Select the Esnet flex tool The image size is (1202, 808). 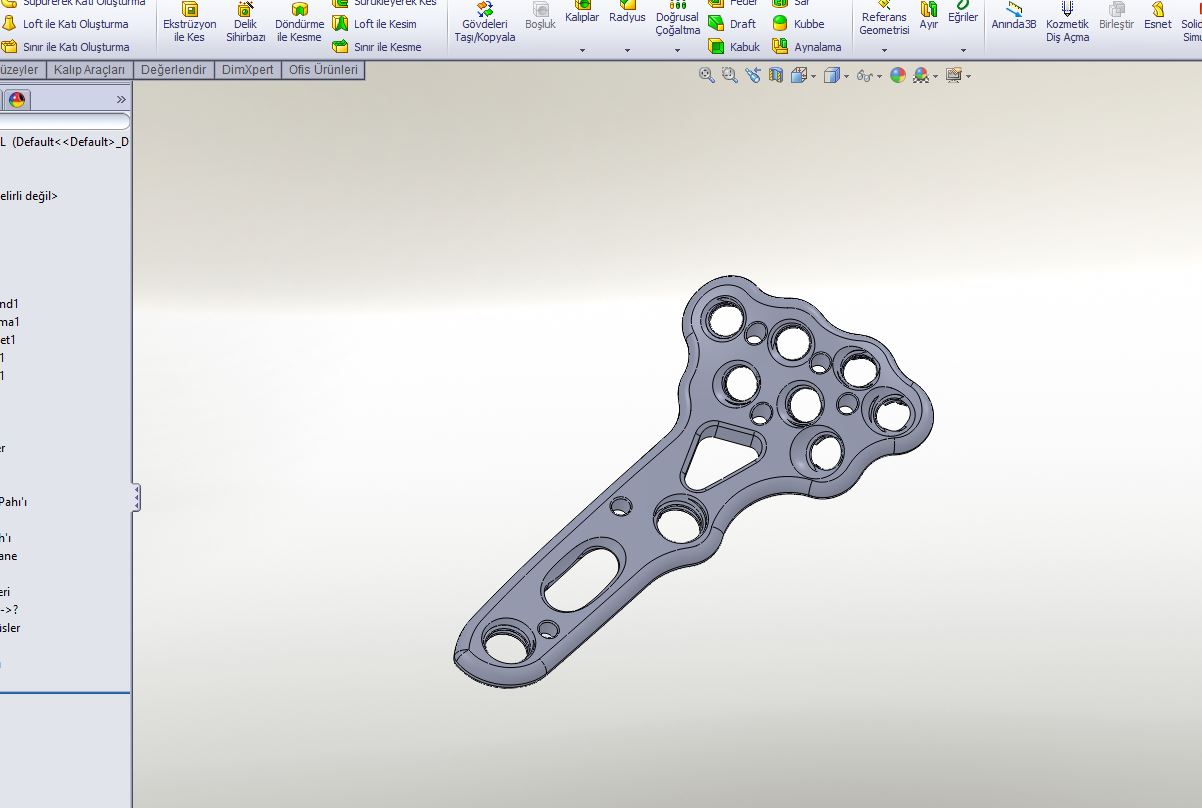[1158, 17]
